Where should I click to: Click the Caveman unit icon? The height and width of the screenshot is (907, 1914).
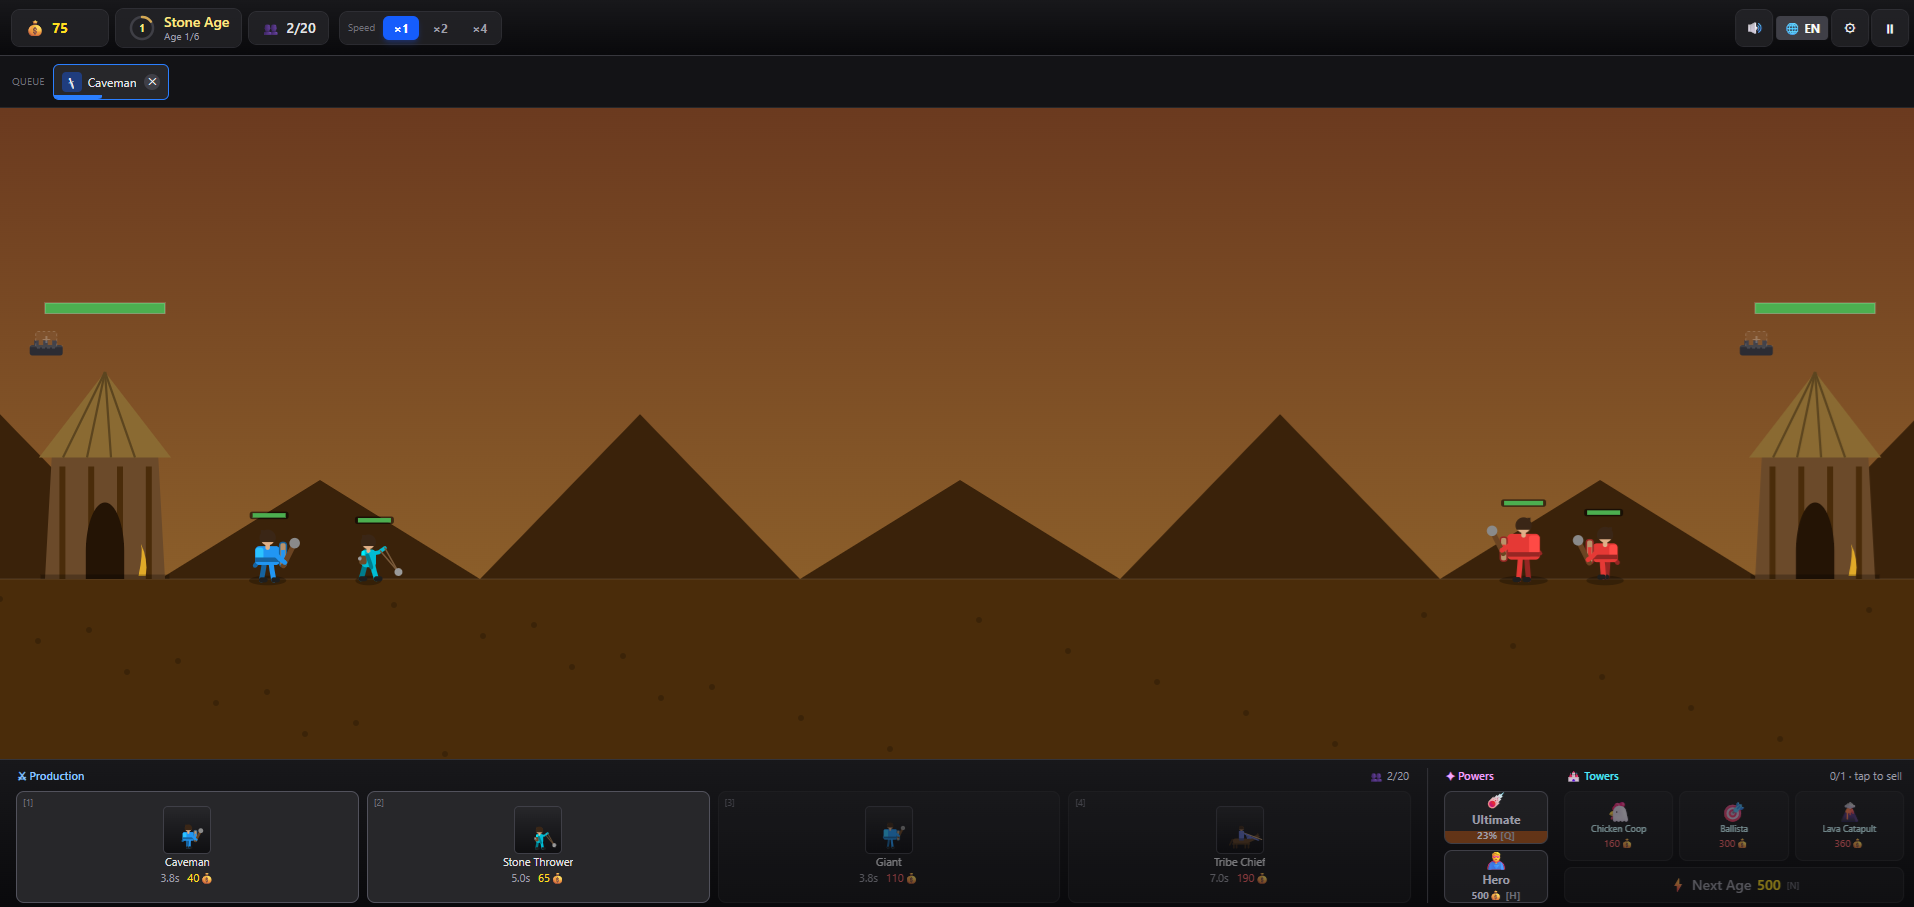pyautogui.click(x=187, y=830)
